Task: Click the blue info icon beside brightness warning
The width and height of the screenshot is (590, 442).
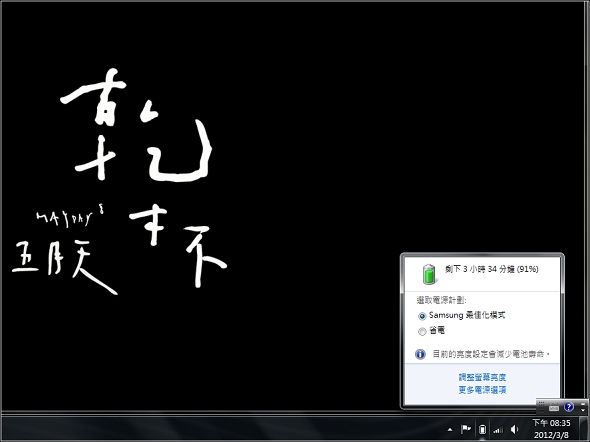Action: coord(420,354)
